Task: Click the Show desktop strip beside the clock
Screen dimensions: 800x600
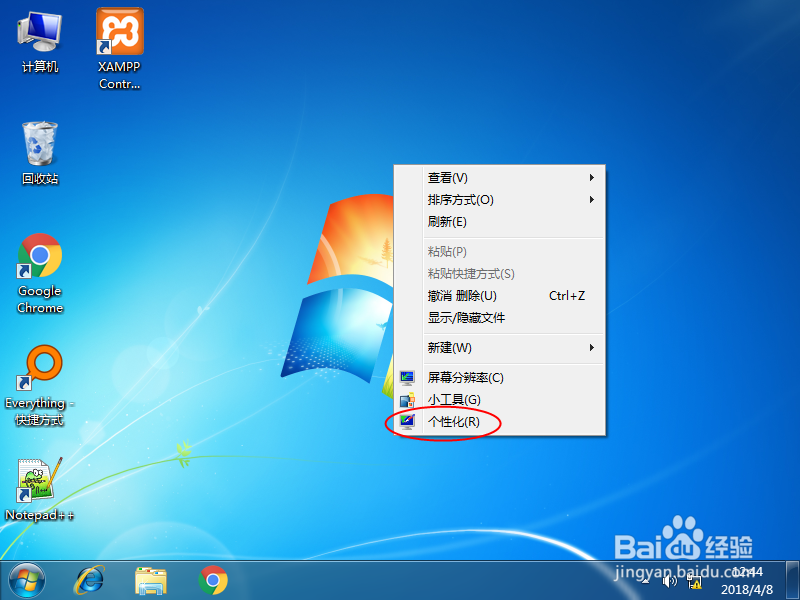Action: tap(792, 581)
